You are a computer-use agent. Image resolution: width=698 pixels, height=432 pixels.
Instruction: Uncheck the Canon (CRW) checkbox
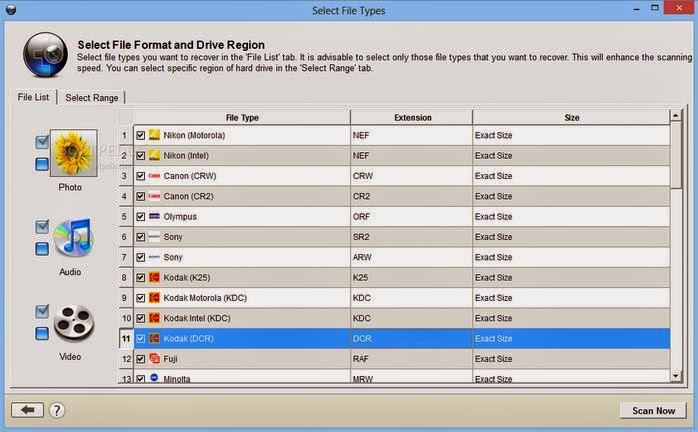click(141, 176)
